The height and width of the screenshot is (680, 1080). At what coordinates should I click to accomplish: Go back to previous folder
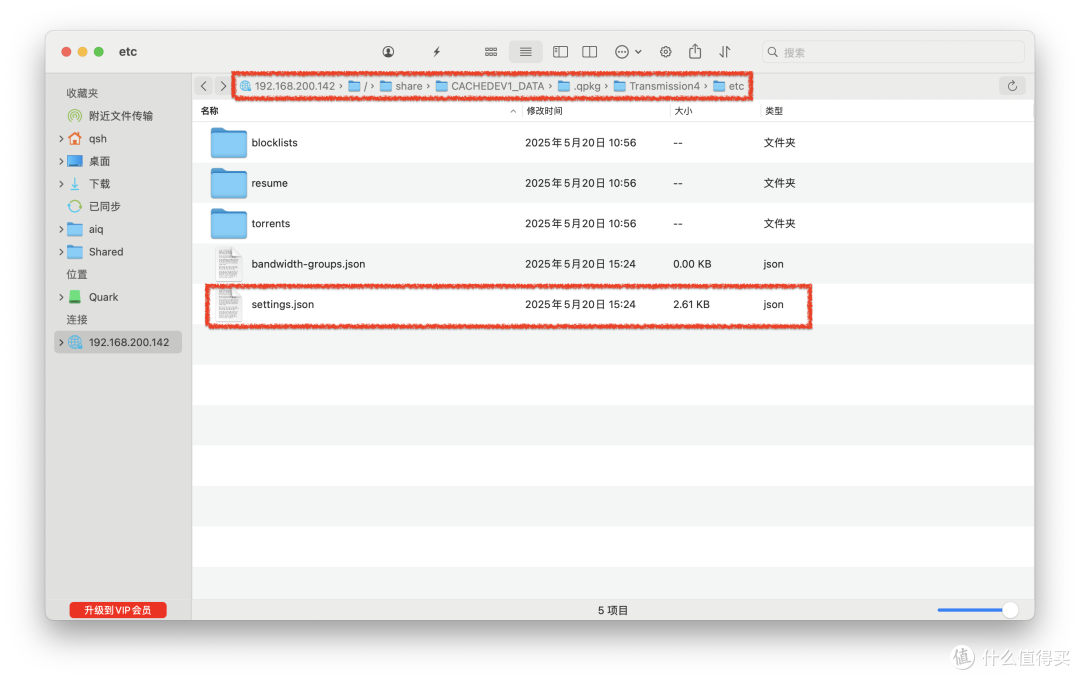[x=204, y=86]
